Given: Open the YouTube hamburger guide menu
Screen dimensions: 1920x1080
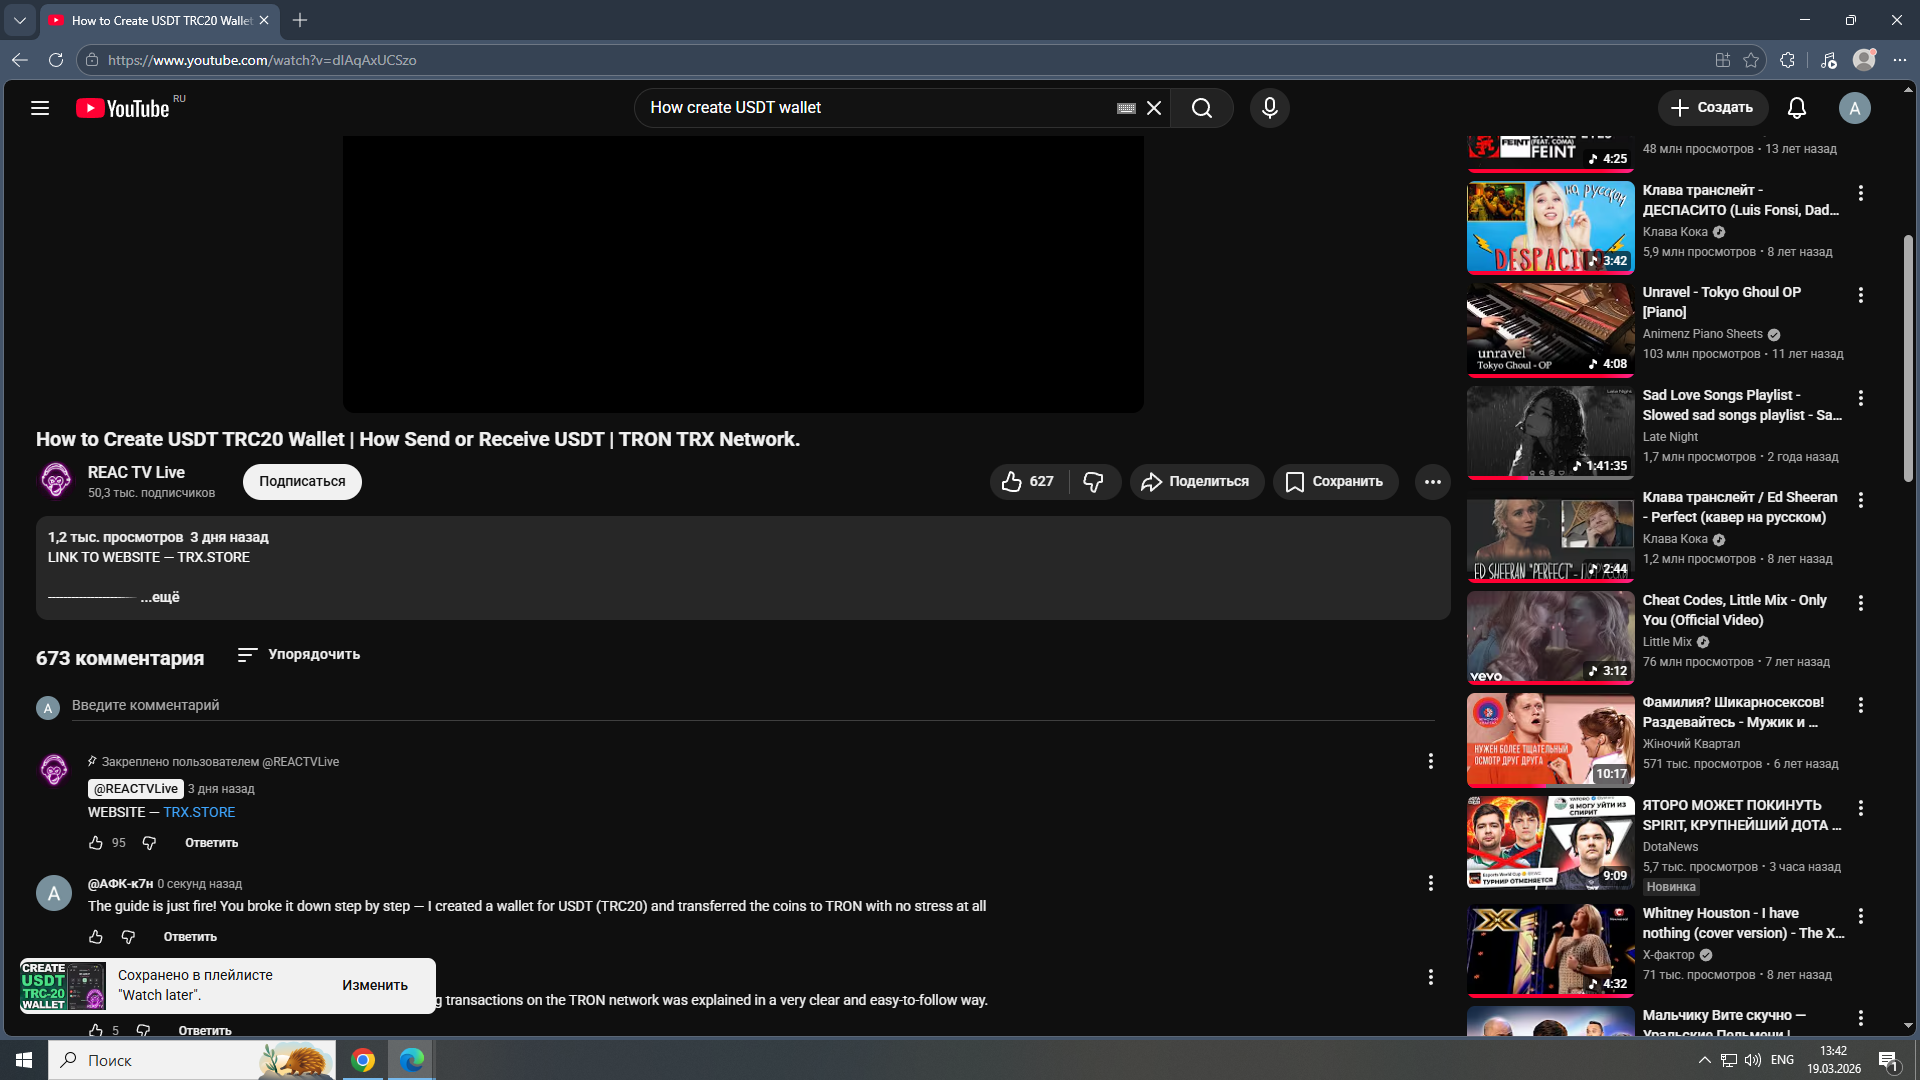Looking at the screenshot, I should (x=40, y=108).
